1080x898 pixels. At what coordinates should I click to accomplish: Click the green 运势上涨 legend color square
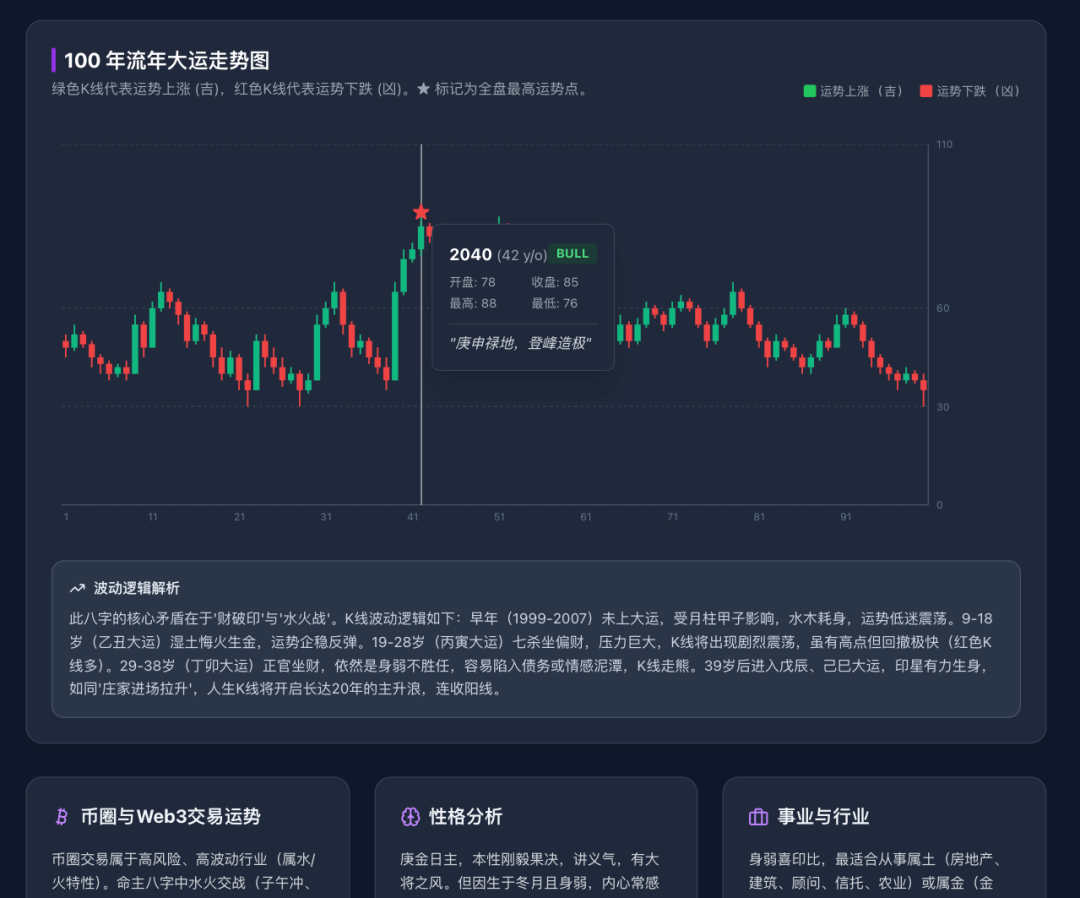[808, 91]
